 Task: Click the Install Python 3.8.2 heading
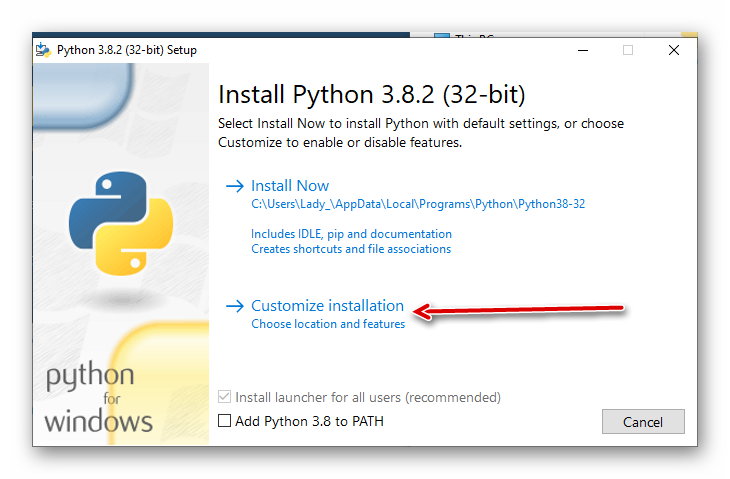pos(372,94)
